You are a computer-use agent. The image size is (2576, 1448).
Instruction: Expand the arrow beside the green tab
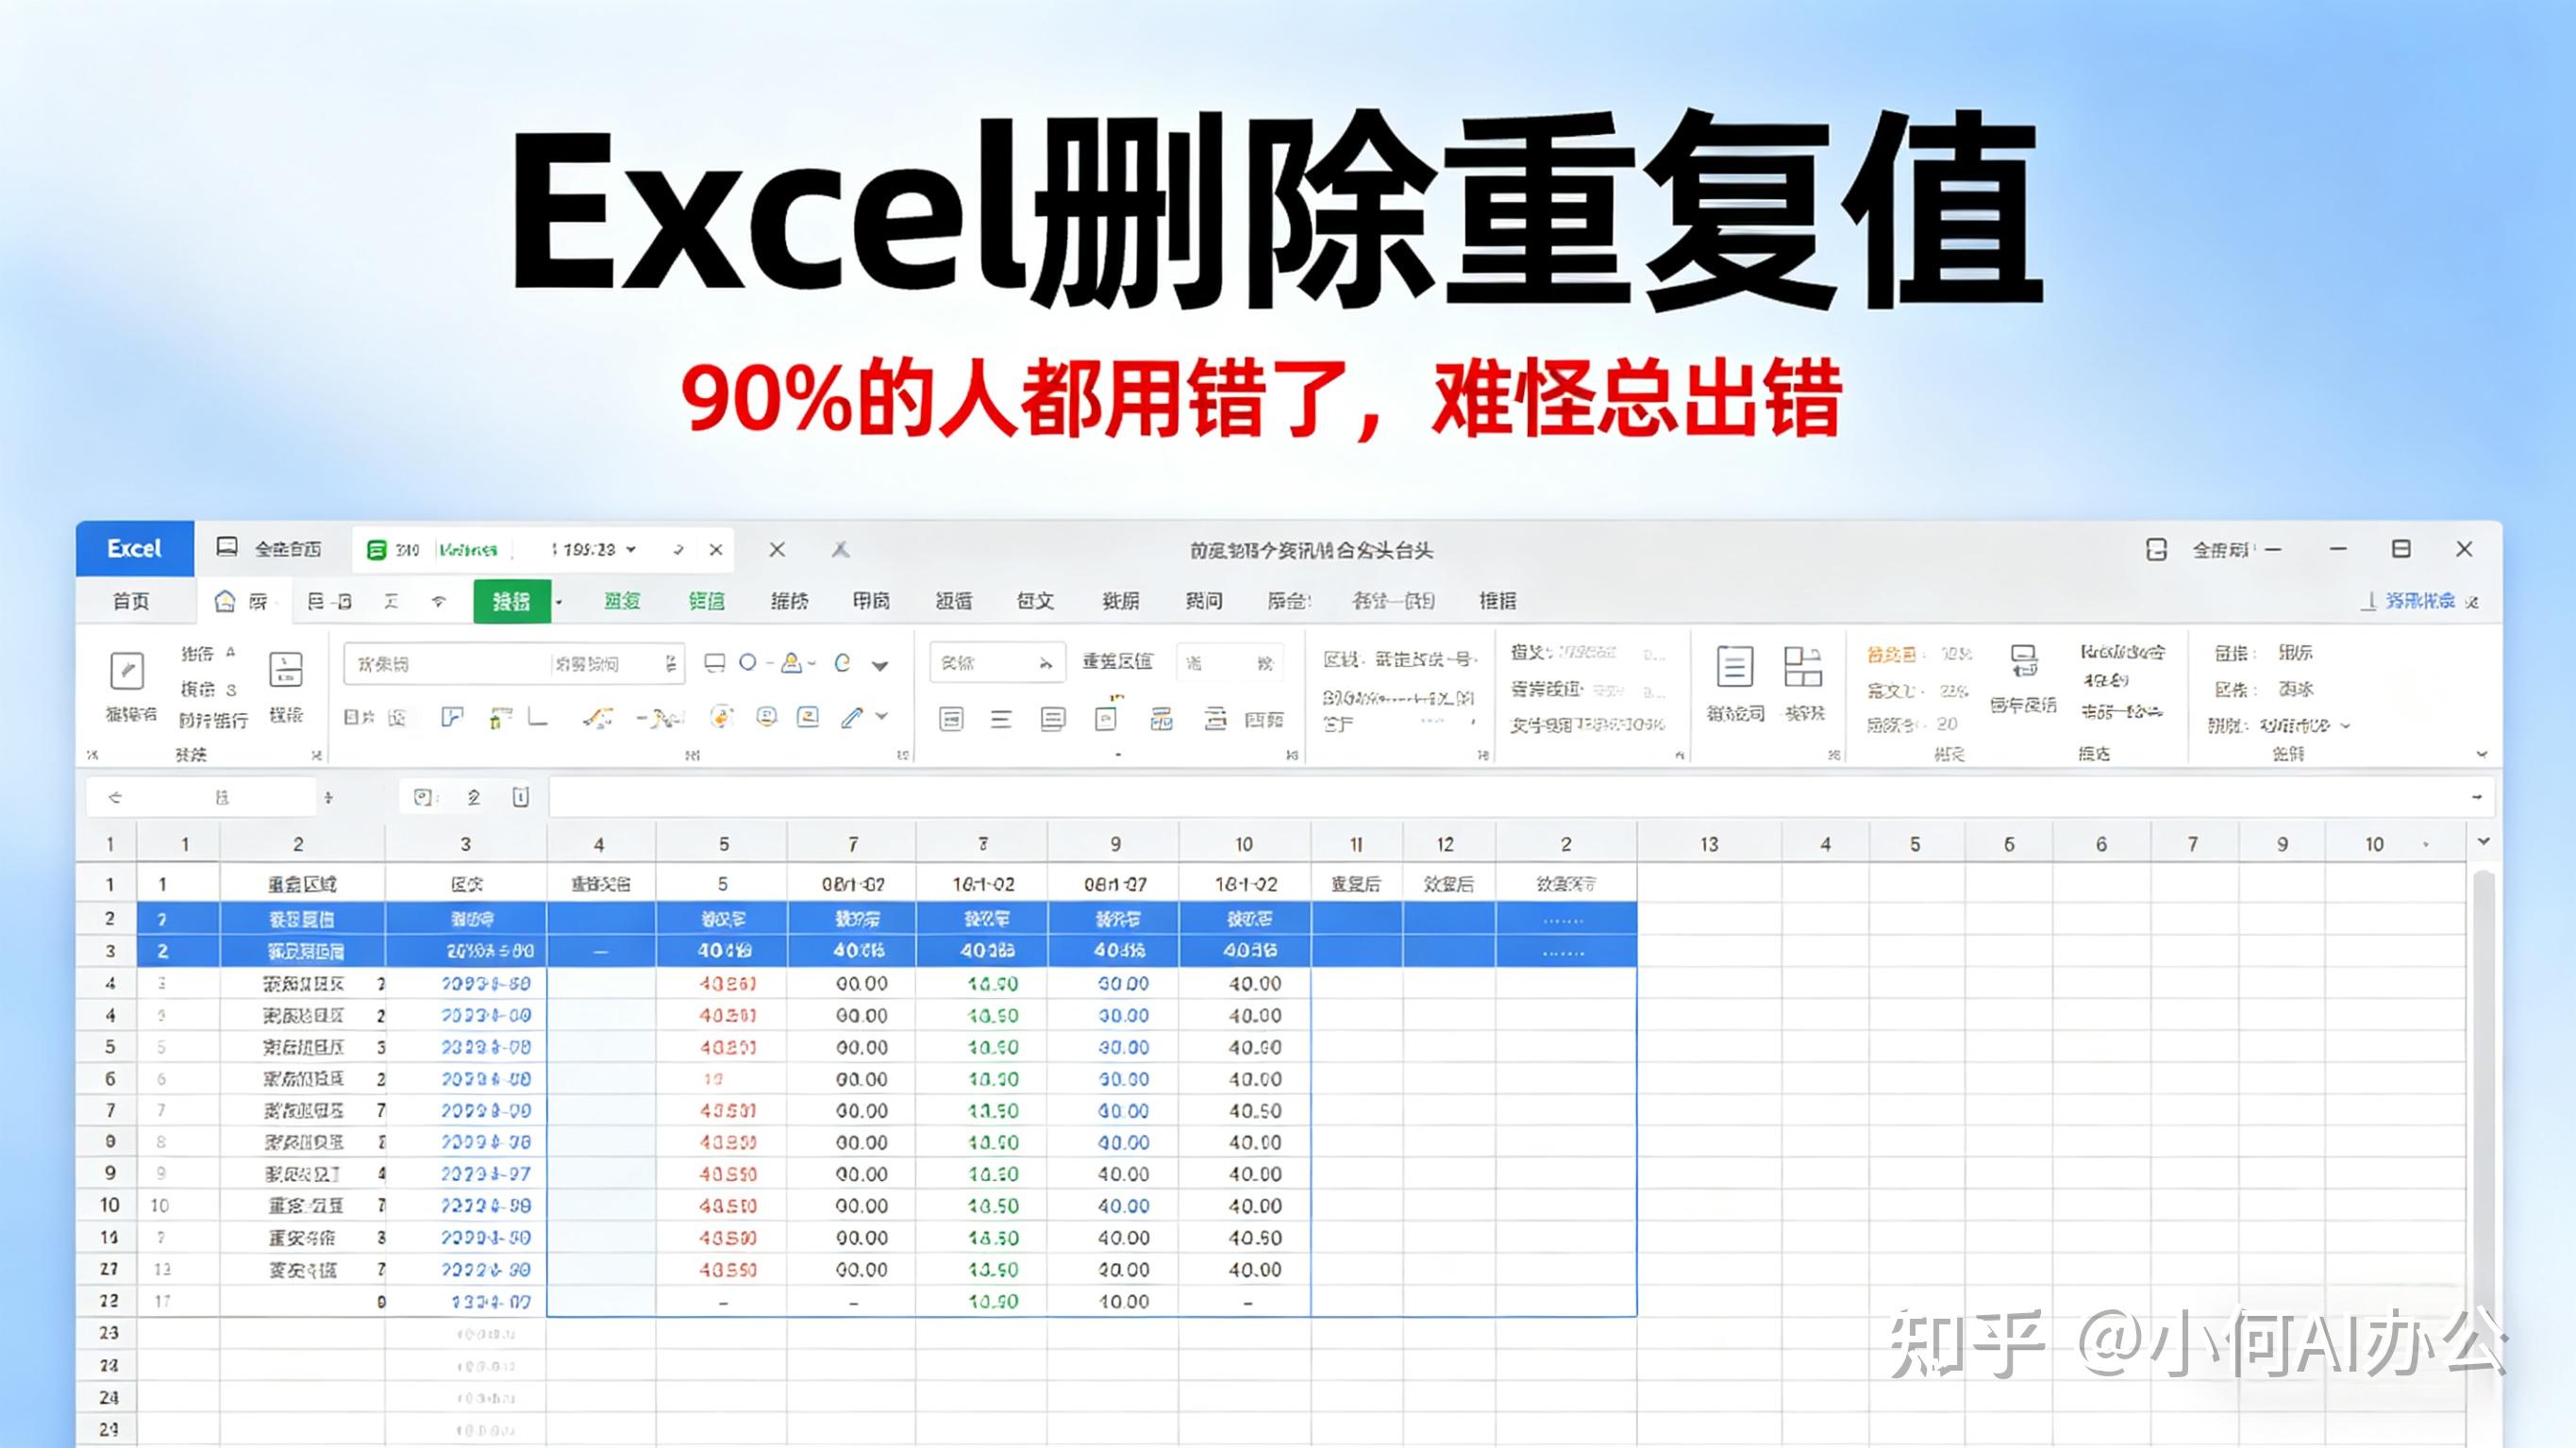559,602
